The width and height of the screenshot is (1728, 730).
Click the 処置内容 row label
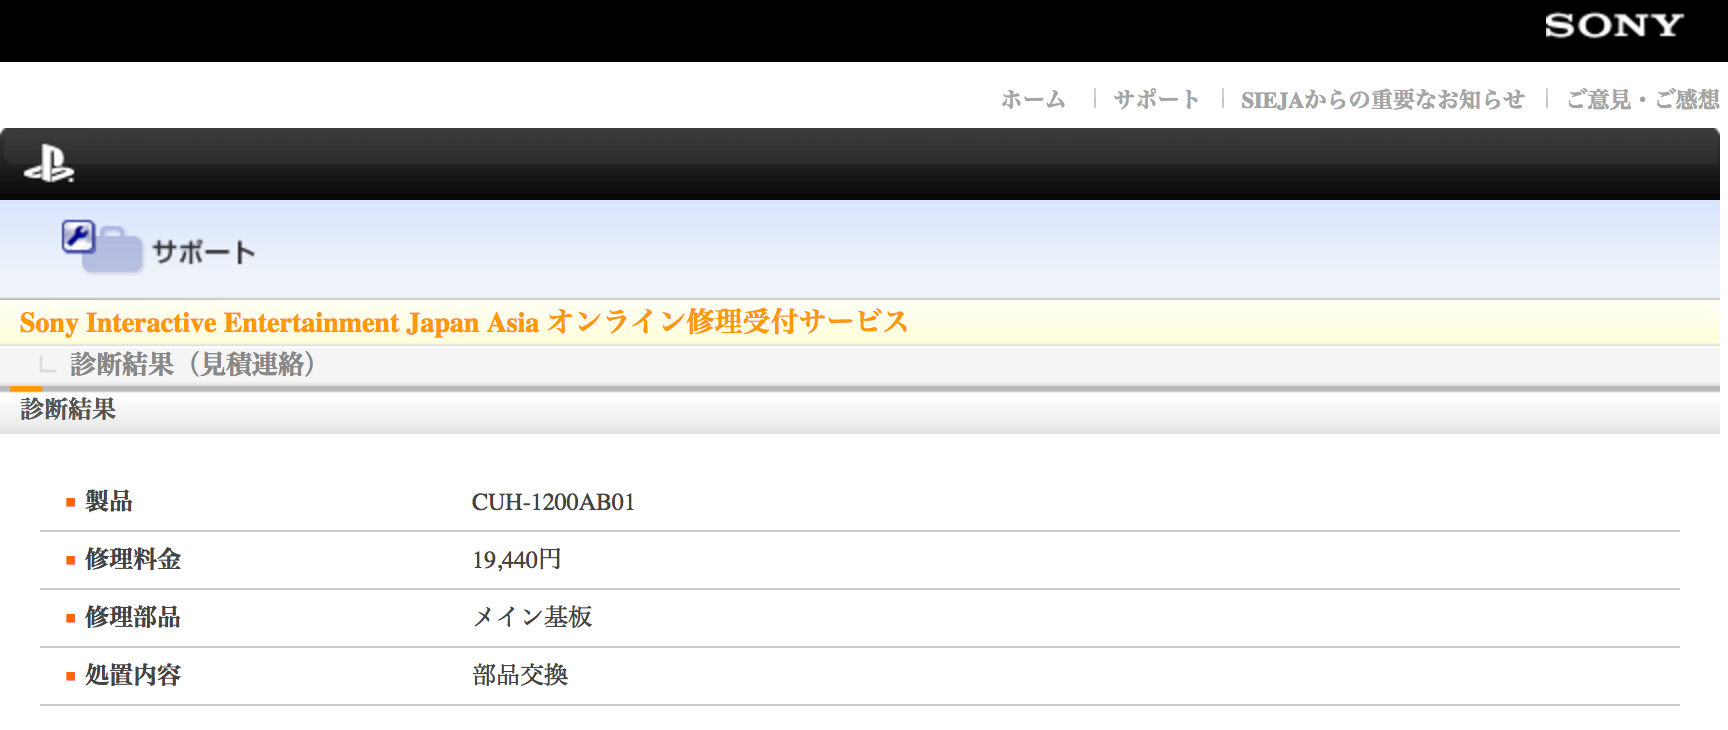click(132, 675)
